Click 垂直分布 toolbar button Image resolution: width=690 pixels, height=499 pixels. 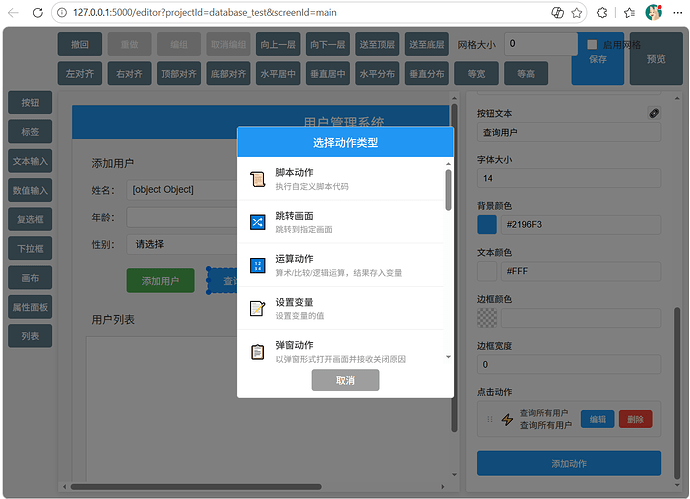(x=427, y=73)
